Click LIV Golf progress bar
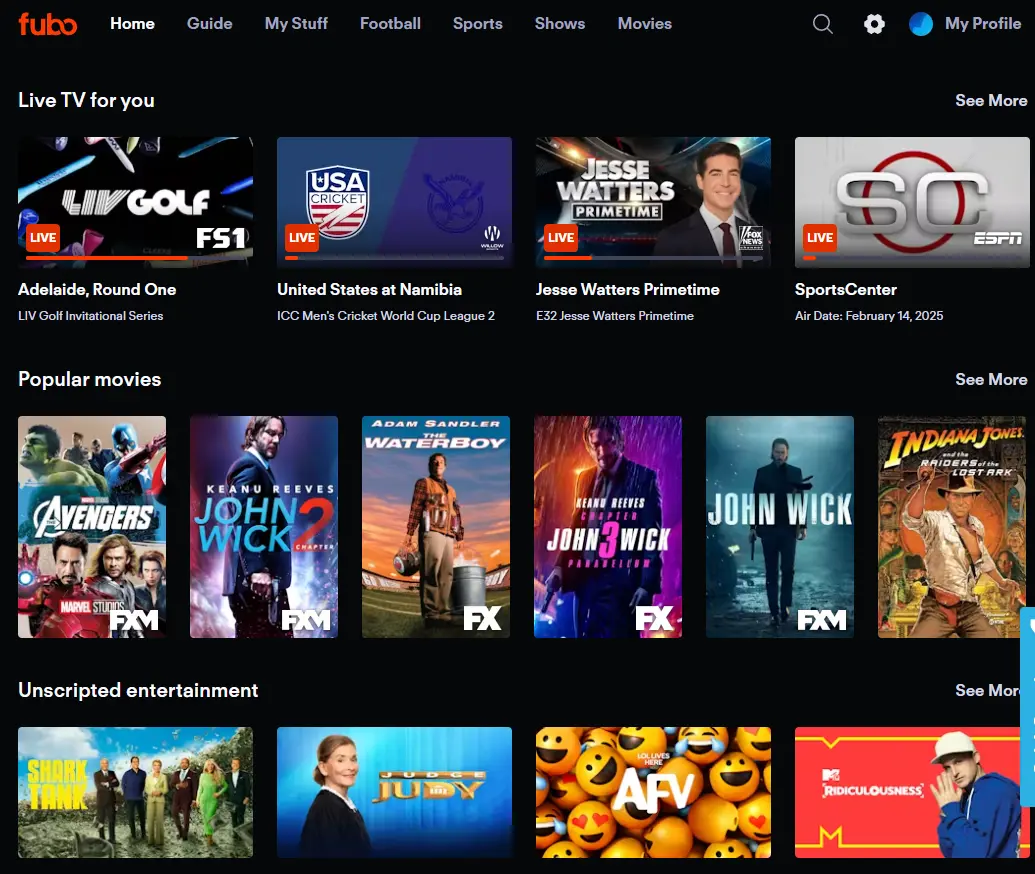Screen dimensions: 1035x874 pyautogui.click(x=135, y=257)
